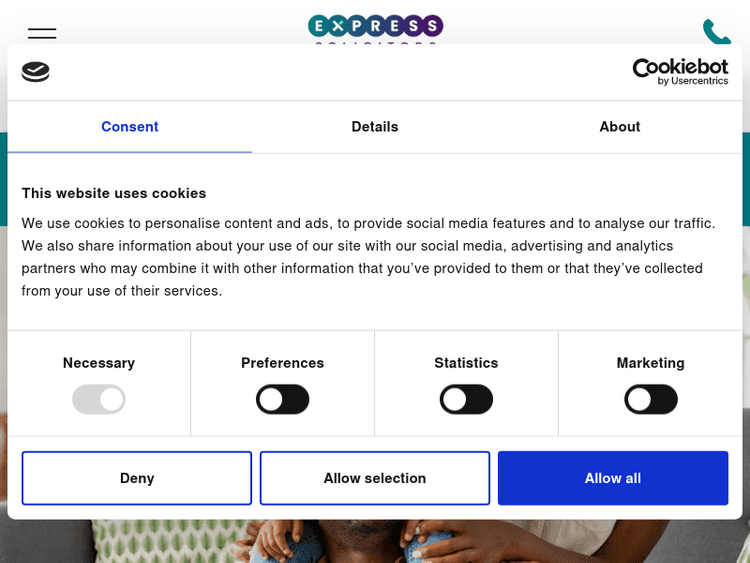Image resolution: width=750 pixels, height=563 pixels.
Task: Click the "Necessary" category label text
Action: tap(99, 363)
